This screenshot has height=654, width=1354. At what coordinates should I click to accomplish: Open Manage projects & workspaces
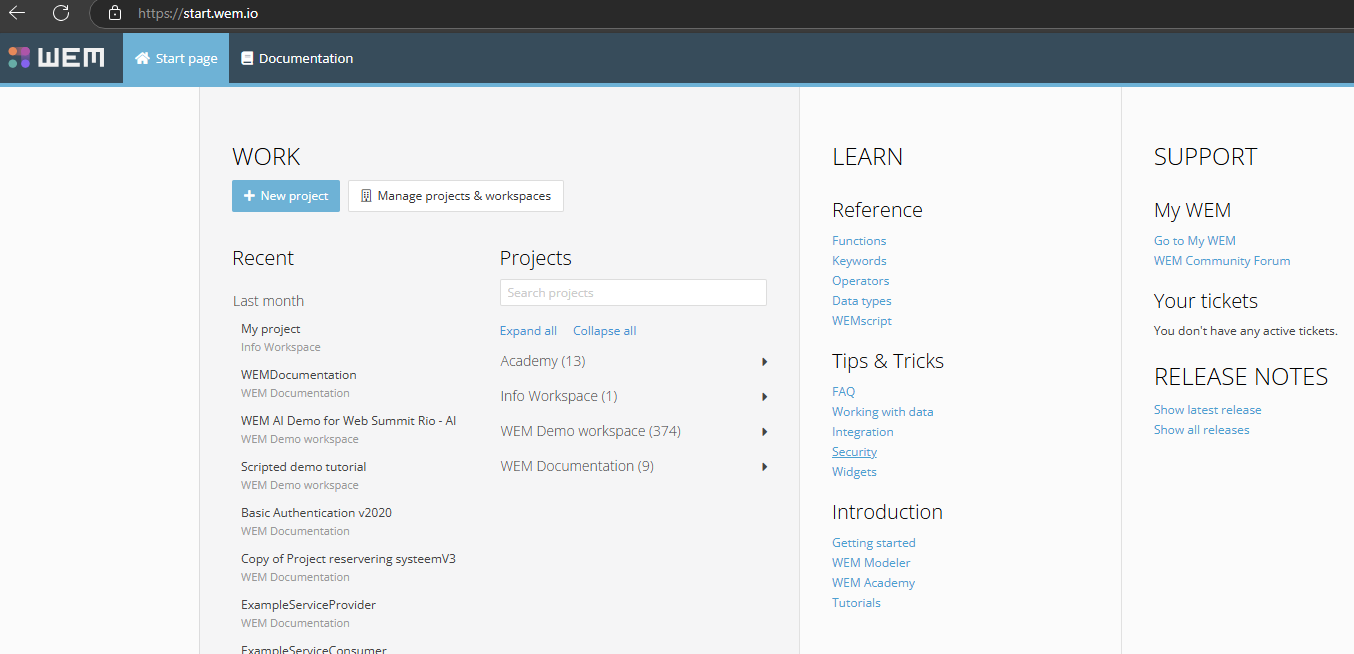456,196
